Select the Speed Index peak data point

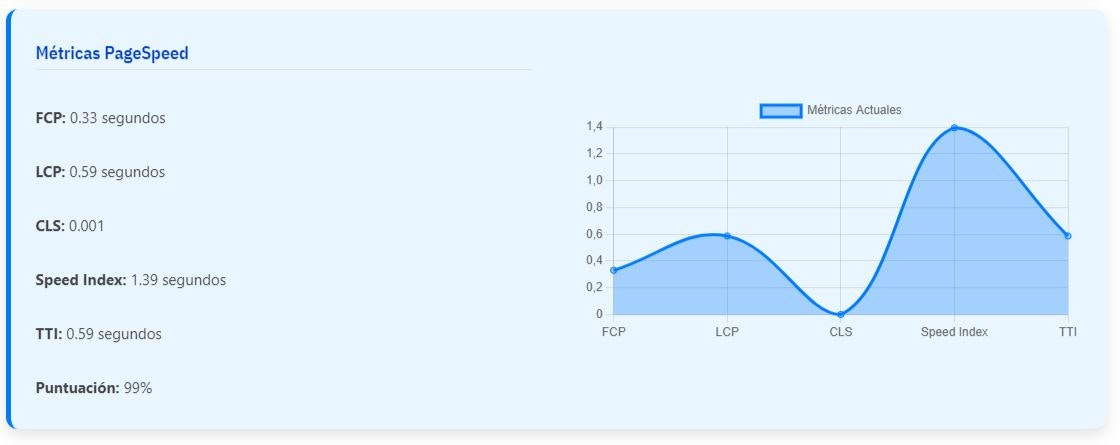point(954,128)
